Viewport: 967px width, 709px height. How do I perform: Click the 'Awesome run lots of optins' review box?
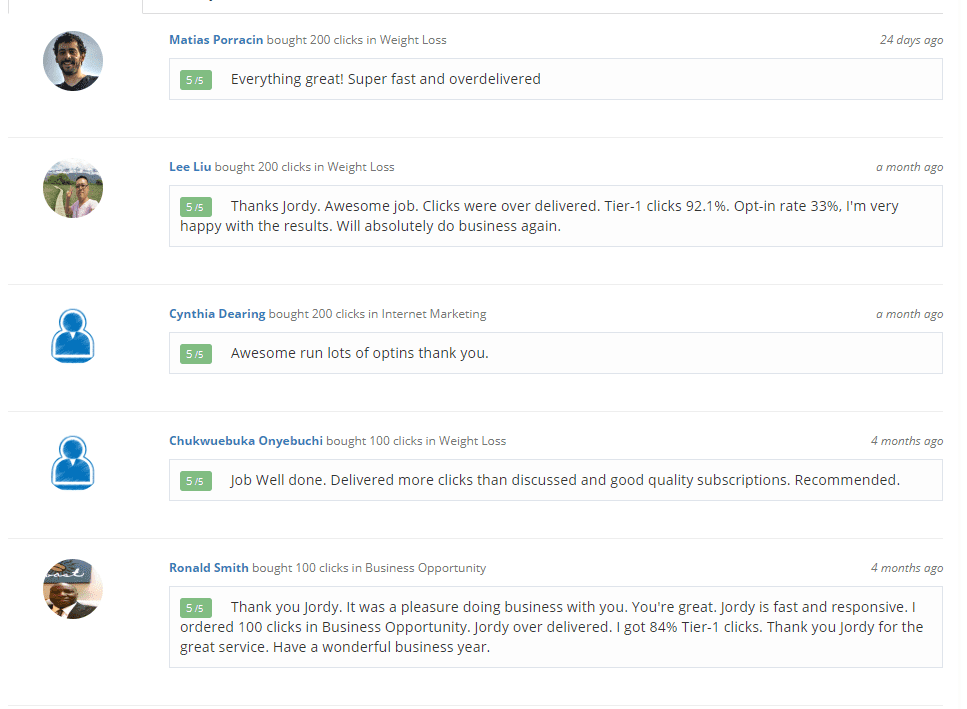[556, 353]
